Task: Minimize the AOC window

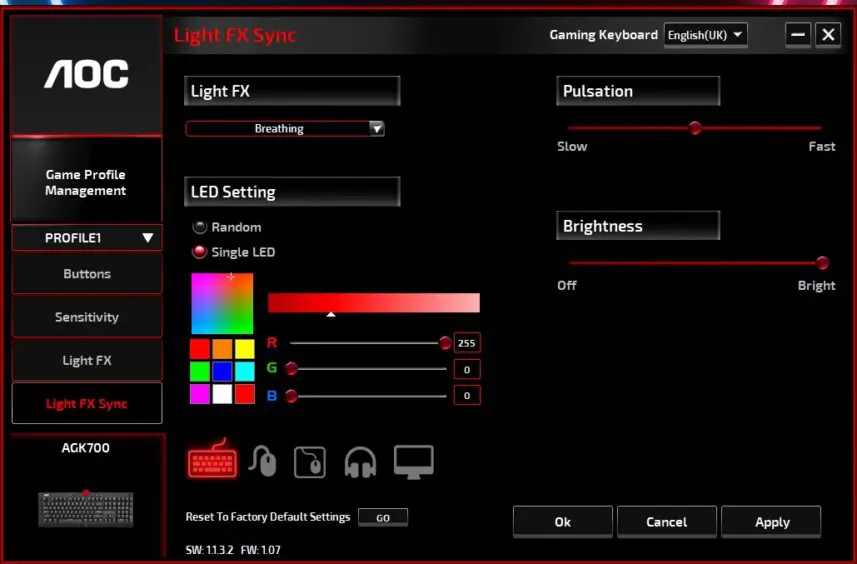Action: point(797,35)
